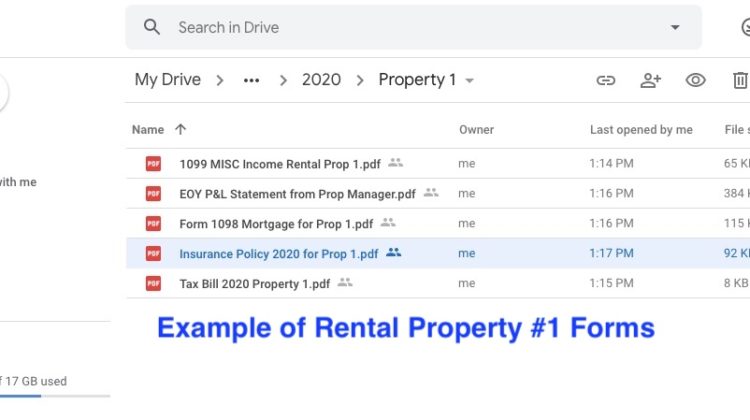The height and width of the screenshot is (420, 750).
Task: Expand the Property 1 folder dropdown
Action: pyautogui.click(x=470, y=81)
